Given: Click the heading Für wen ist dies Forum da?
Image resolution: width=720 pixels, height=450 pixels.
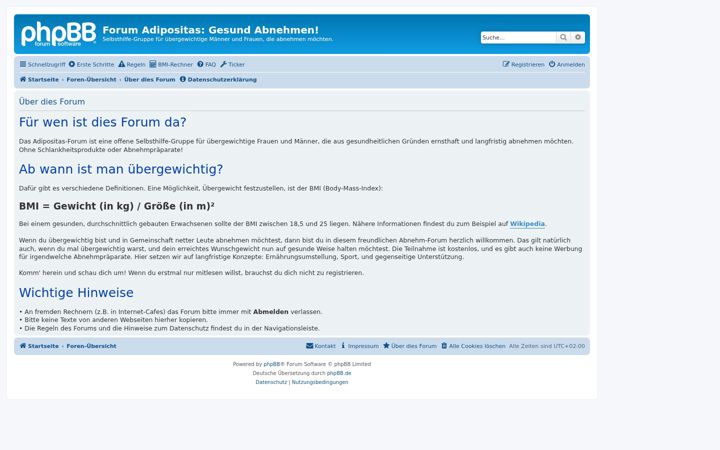Looking at the screenshot, I should coord(103,122).
